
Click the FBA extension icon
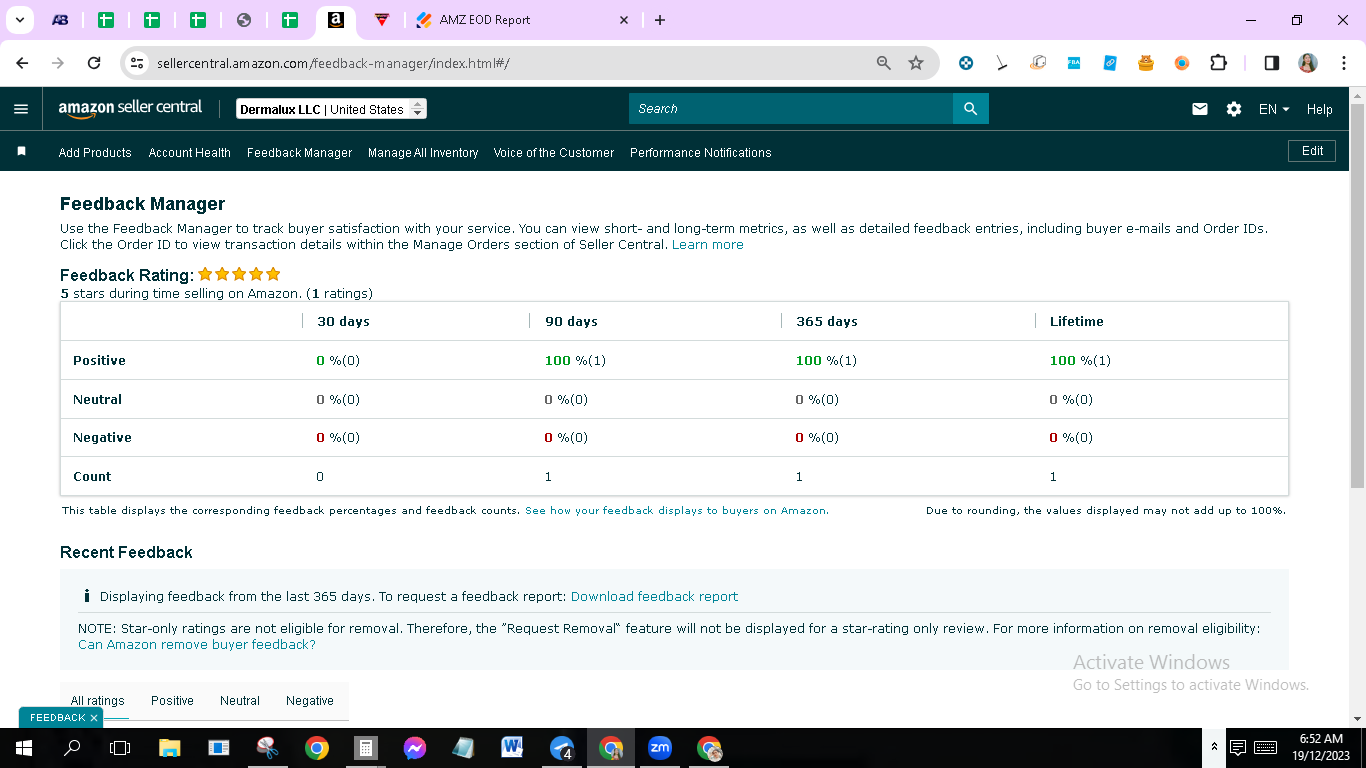pos(1074,63)
